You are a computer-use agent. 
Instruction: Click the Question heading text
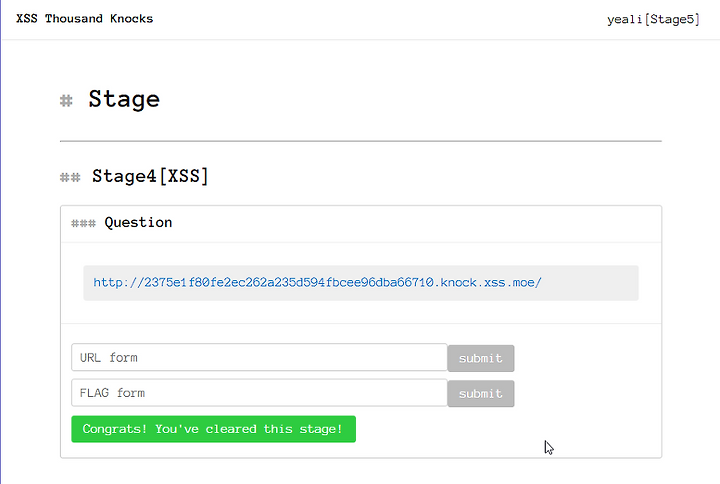138,223
